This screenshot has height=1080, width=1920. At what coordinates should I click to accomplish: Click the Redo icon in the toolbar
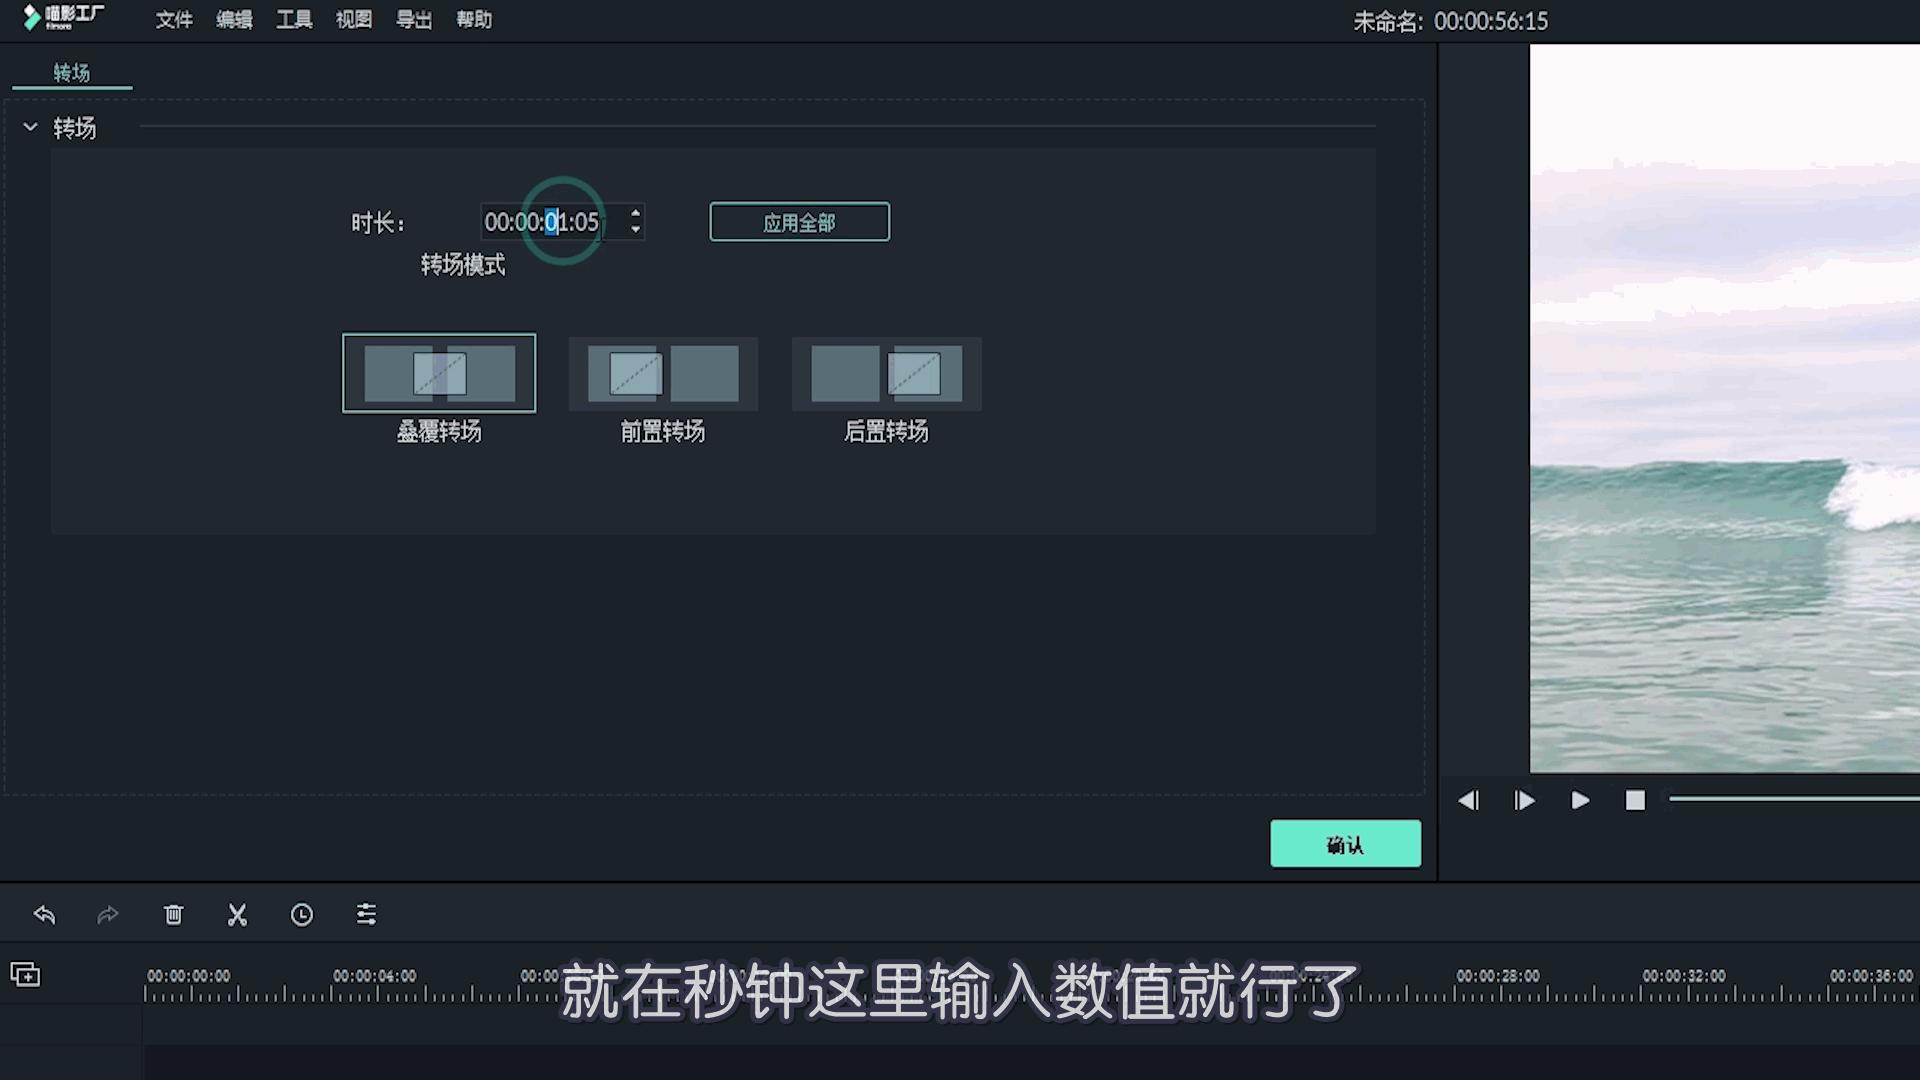point(108,914)
